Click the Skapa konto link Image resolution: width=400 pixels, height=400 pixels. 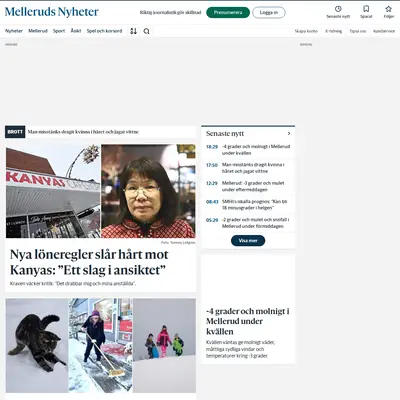pyautogui.click(x=306, y=31)
